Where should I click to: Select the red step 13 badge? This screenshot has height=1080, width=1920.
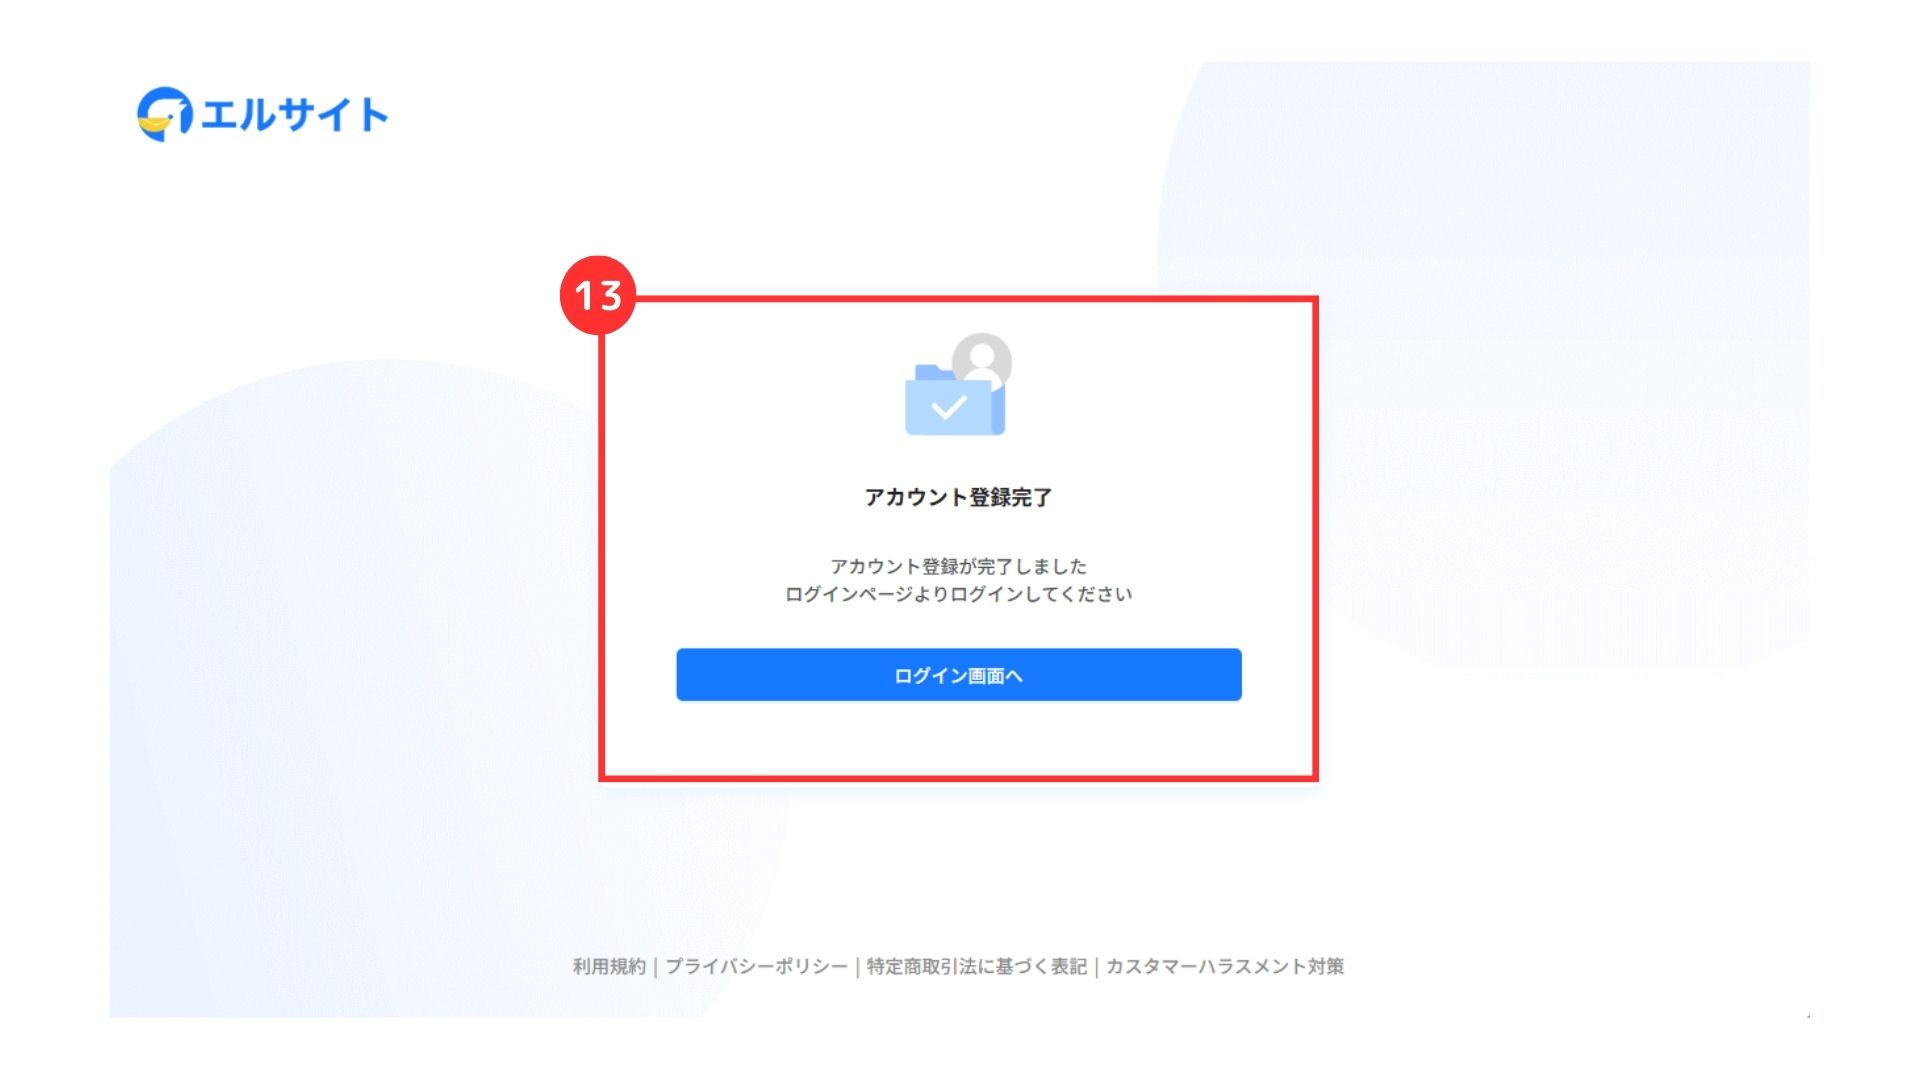(x=598, y=295)
